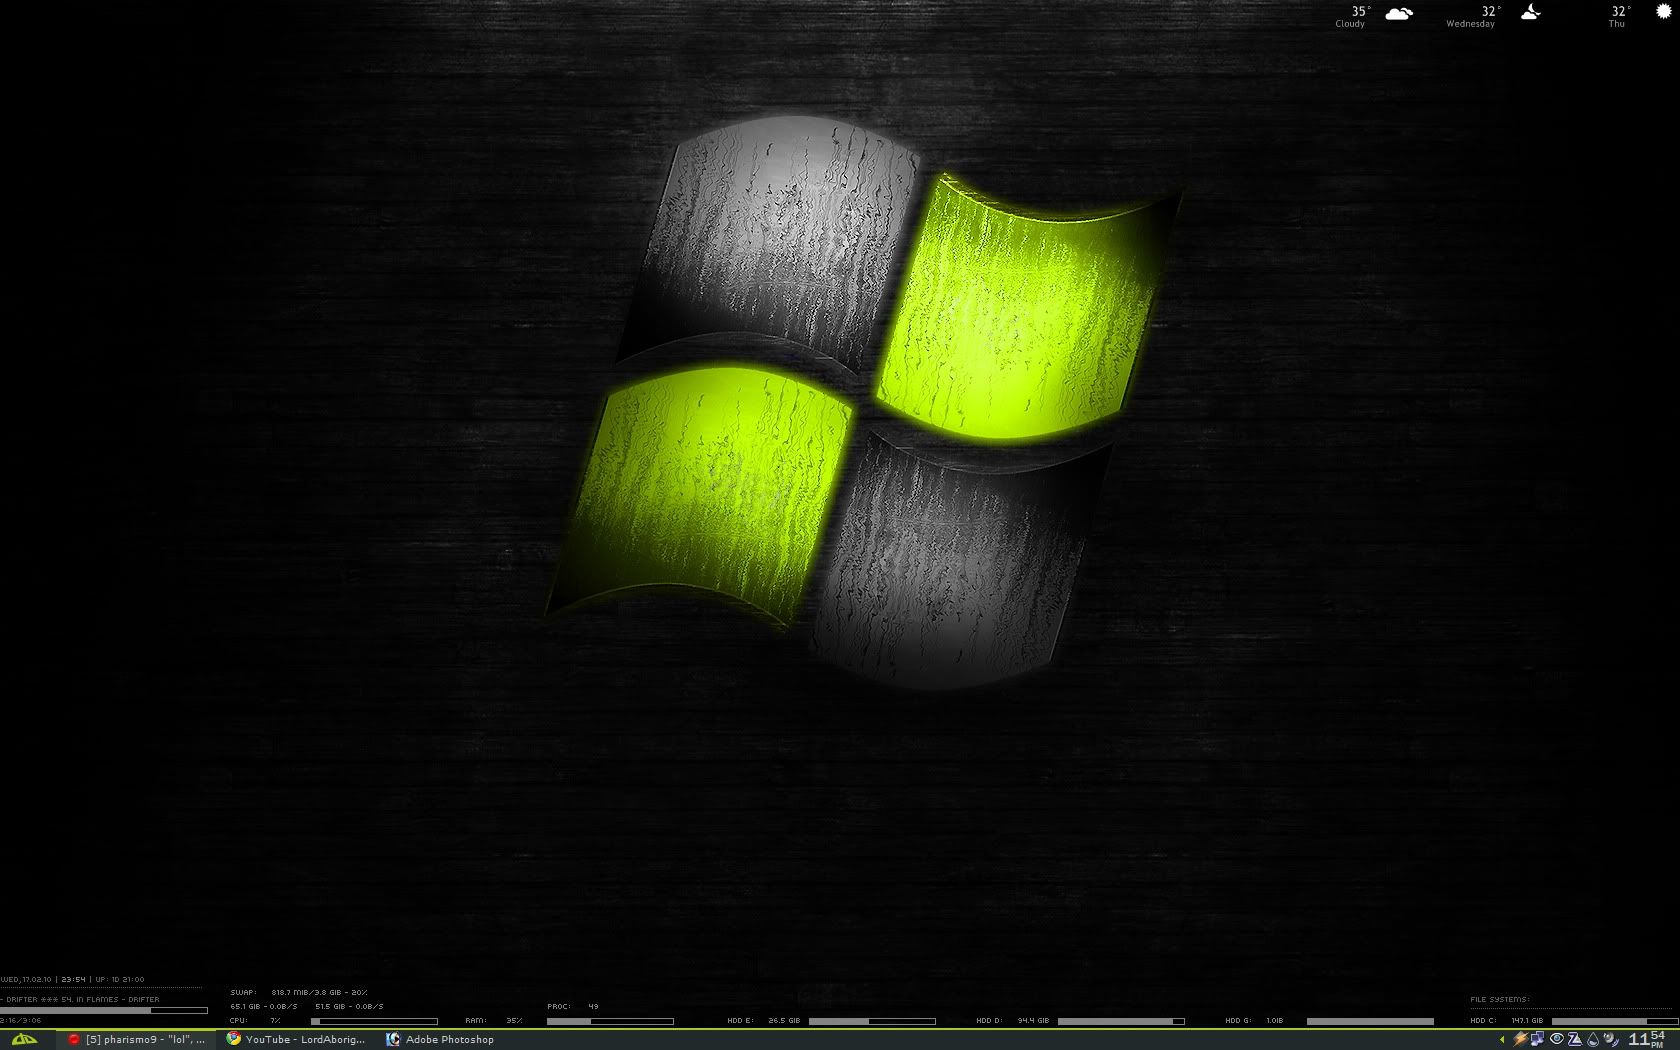Screen dimensions: 1680x1050
Task: Open the ZoneAlarm ZA tray icon
Action: (x=1575, y=1040)
